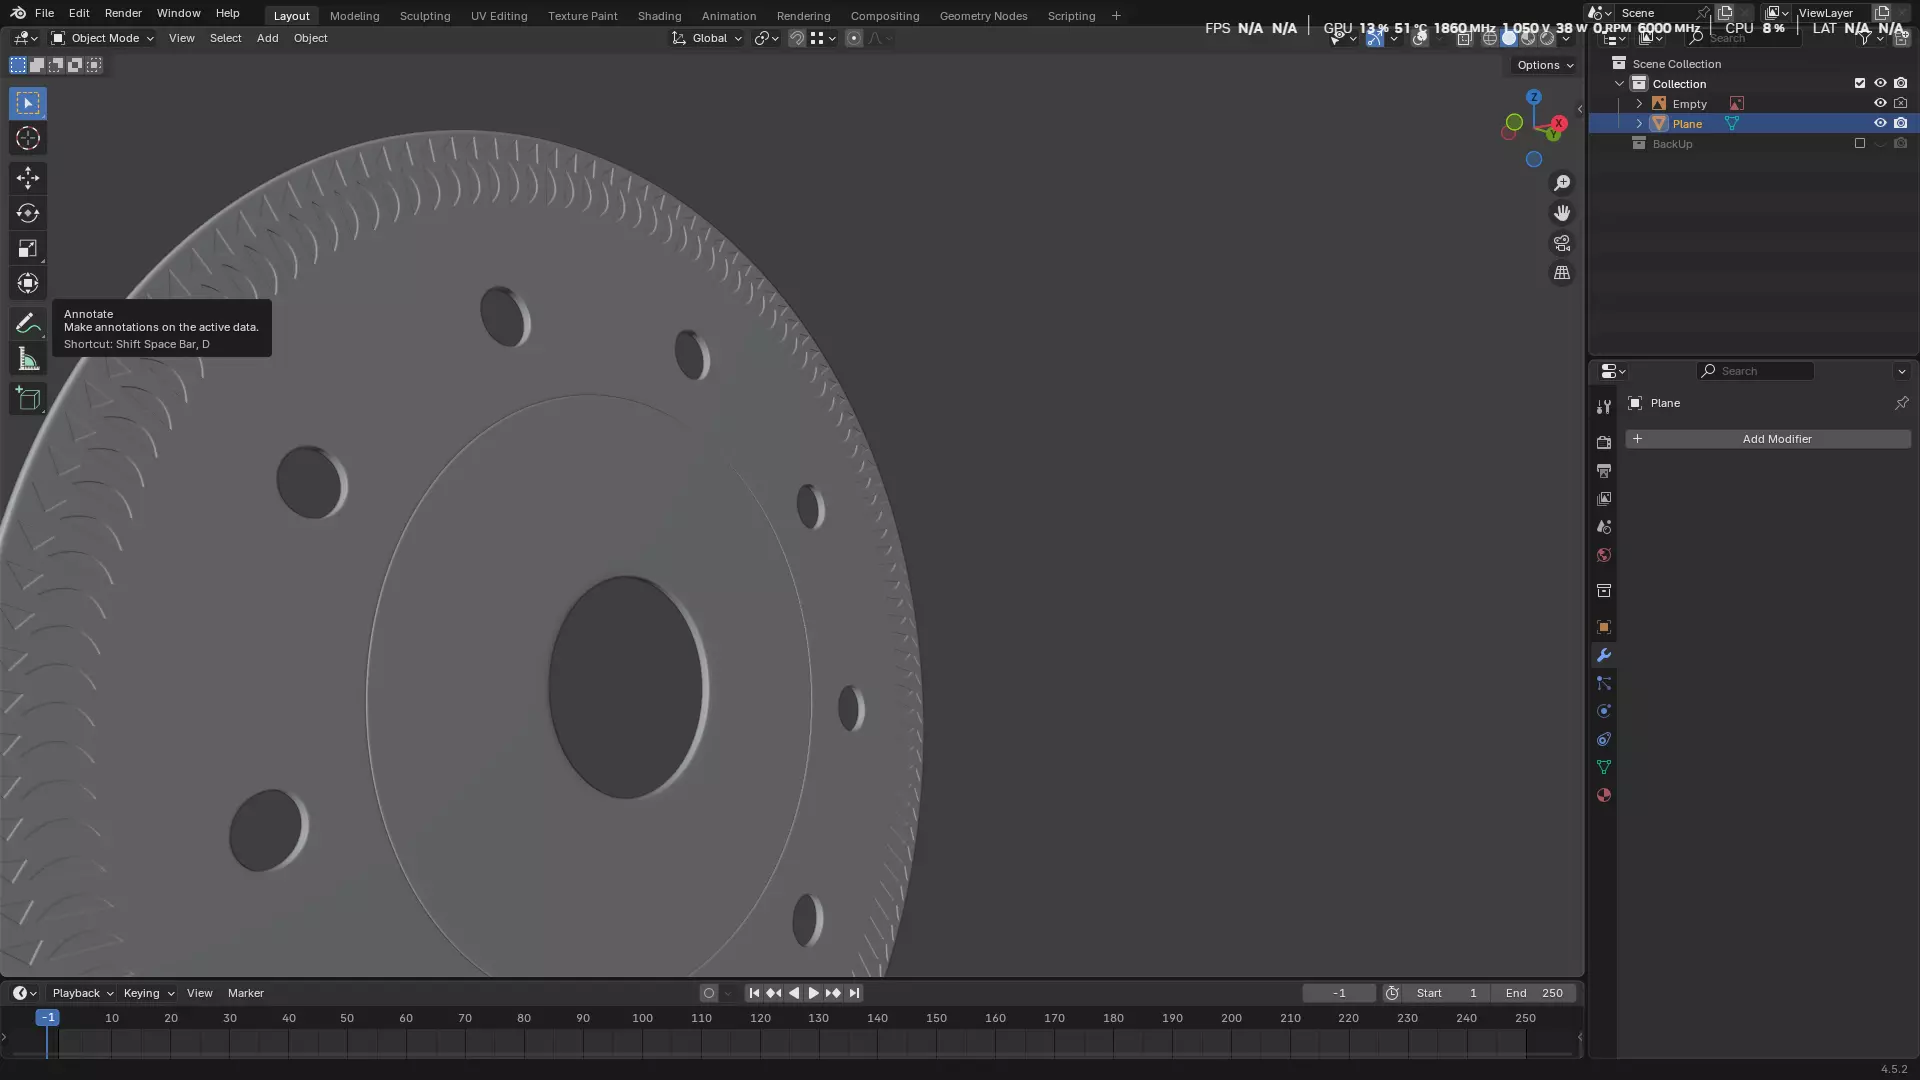Open the Particles properties tab
The height and width of the screenshot is (1080, 1920).
coord(1604,683)
